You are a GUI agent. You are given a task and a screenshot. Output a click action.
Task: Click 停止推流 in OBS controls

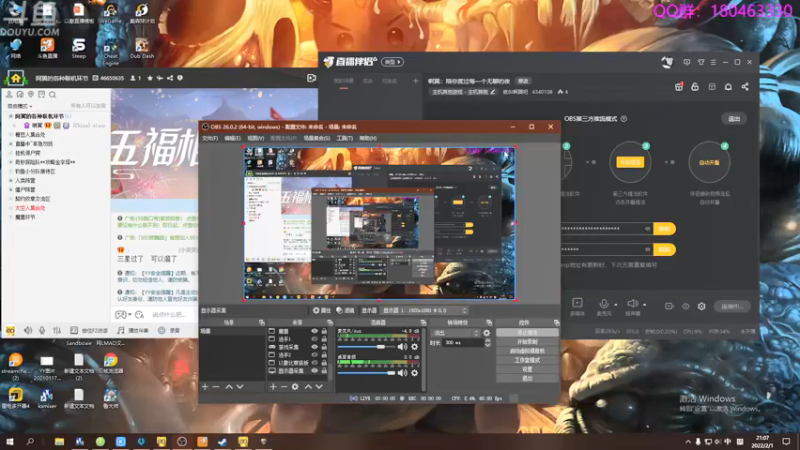click(527, 333)
